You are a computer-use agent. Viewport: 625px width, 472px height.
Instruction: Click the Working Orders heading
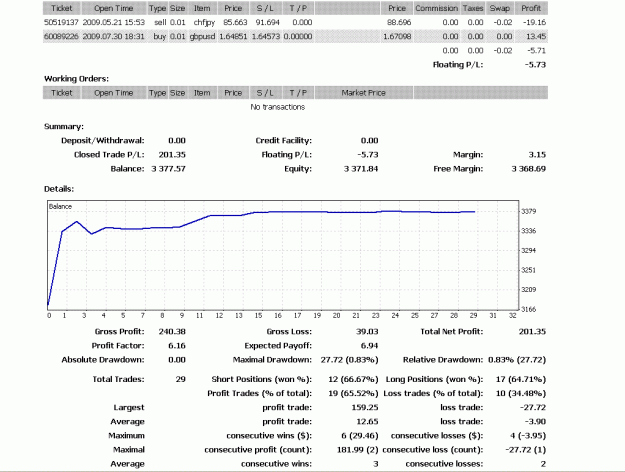click(76, 79)
